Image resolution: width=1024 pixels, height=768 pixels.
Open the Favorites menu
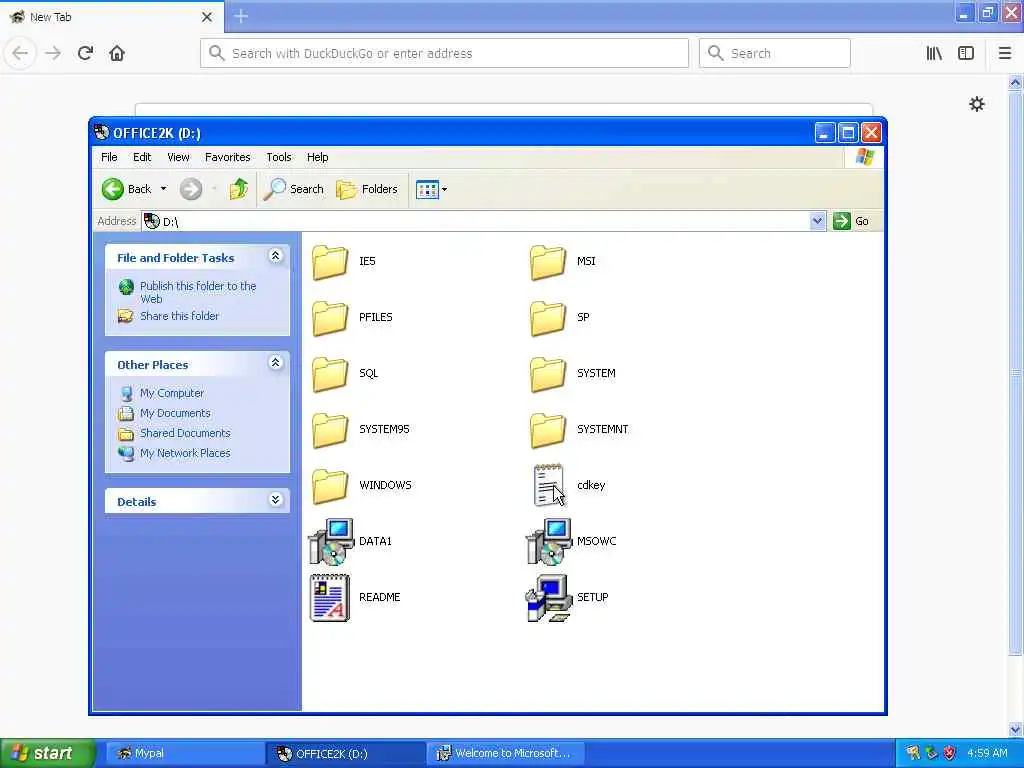[x=227, y=157]
